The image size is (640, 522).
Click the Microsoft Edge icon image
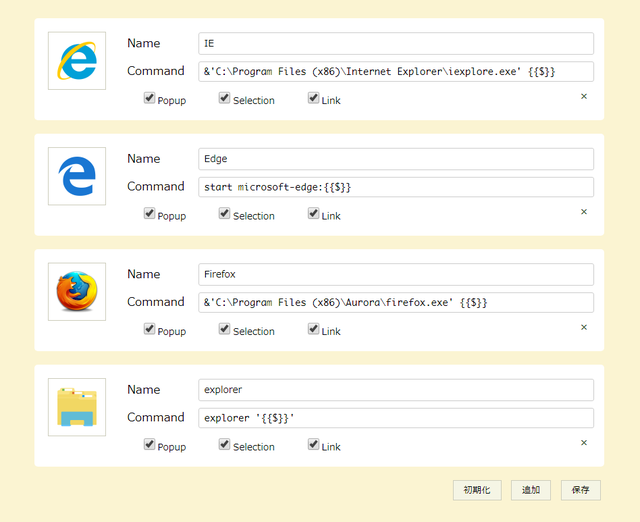77,176
